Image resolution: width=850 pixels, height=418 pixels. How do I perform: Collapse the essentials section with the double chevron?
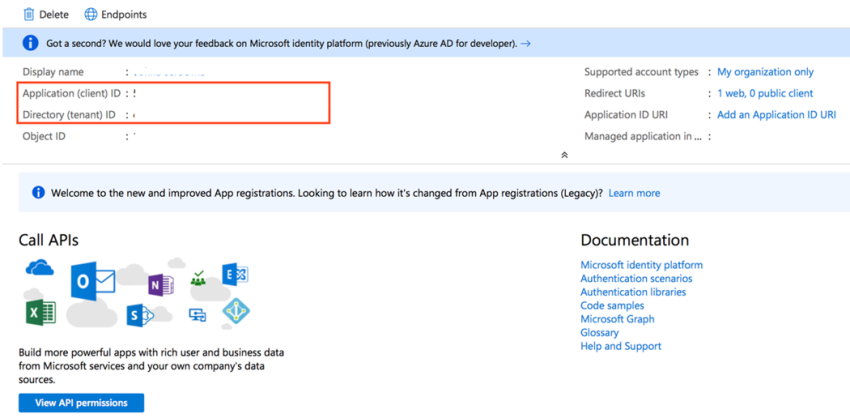pyautogui.click(x=564, y=155)
